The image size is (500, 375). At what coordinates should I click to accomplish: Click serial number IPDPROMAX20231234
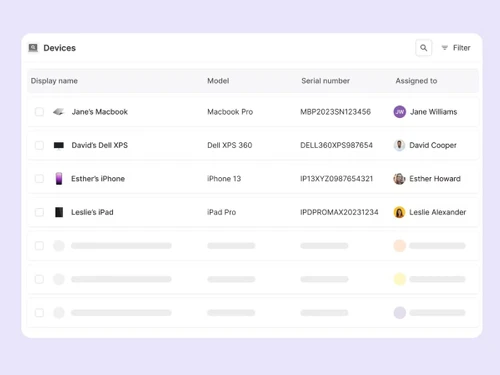339,212
